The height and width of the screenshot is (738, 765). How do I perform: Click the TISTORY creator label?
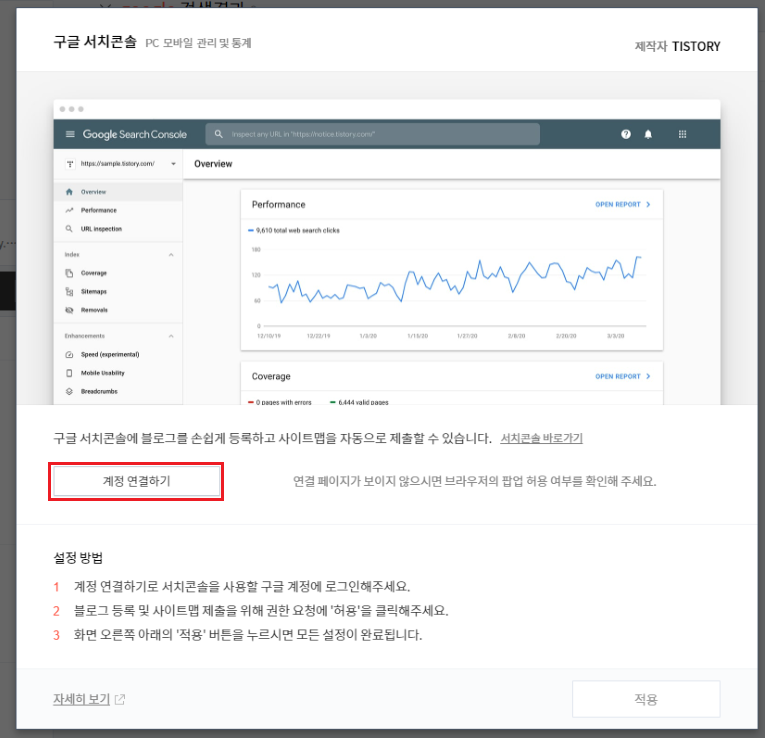pos(696,46)
